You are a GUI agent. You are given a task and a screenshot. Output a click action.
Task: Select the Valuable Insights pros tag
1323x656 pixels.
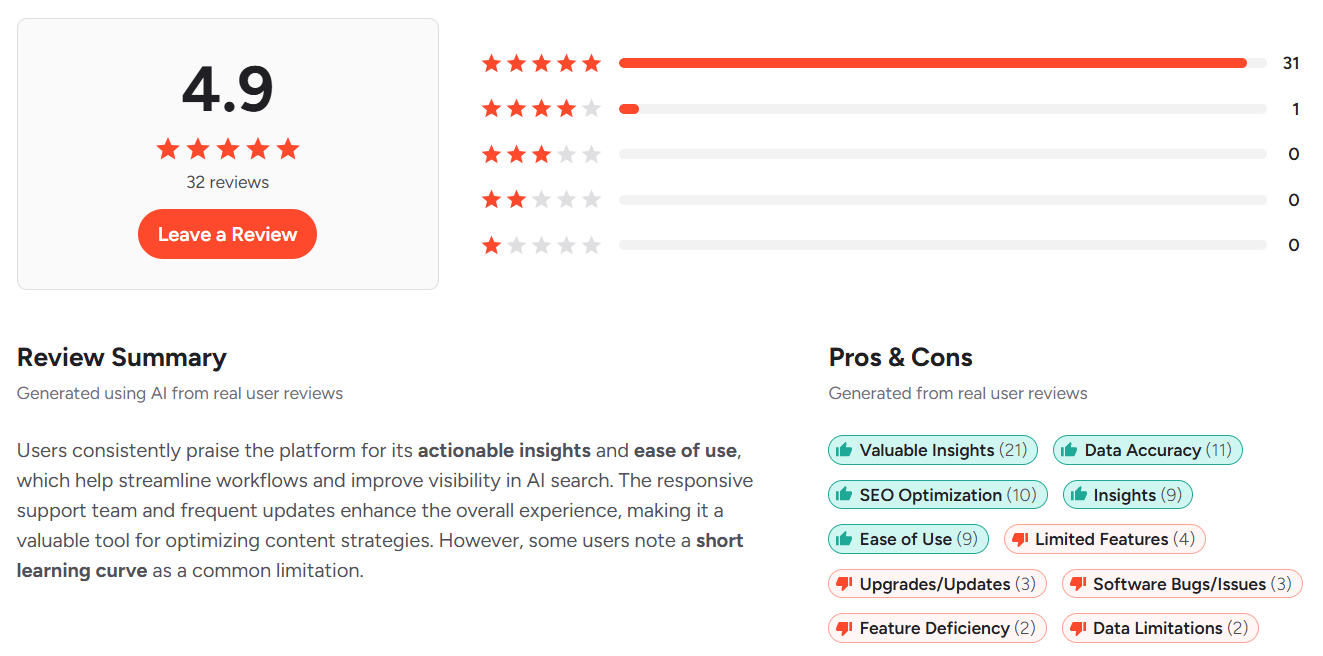click(x=932, y=450)
